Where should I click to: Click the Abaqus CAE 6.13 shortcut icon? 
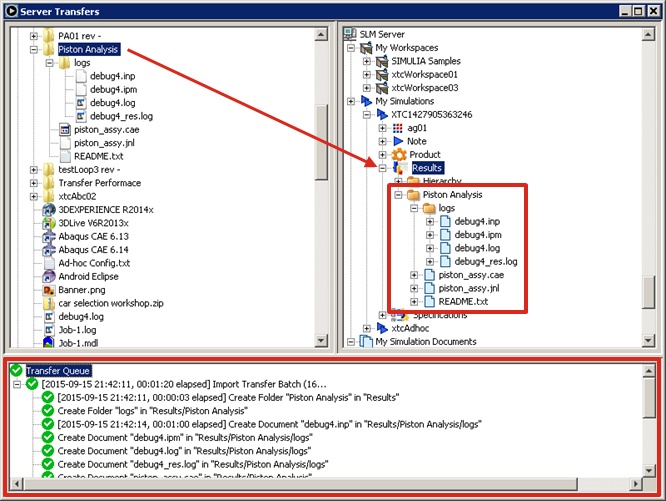[x=49, y=236]
